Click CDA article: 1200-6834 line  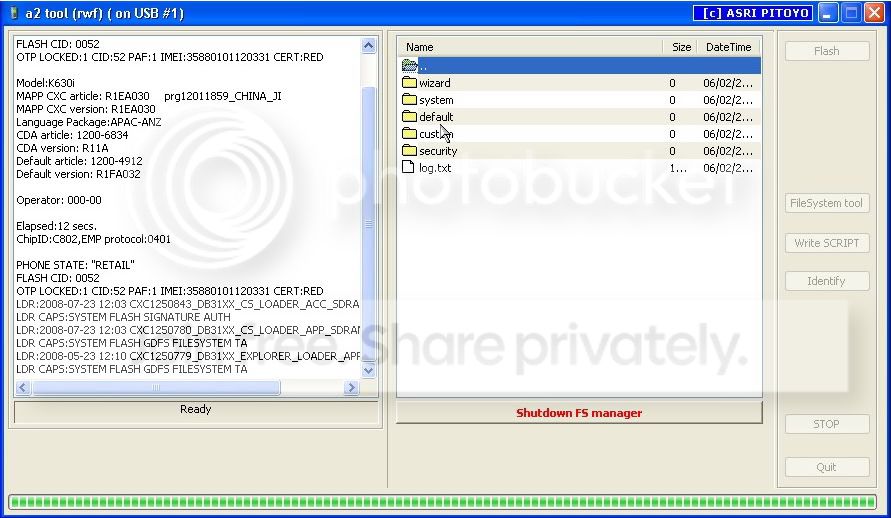tap(72, 135)
